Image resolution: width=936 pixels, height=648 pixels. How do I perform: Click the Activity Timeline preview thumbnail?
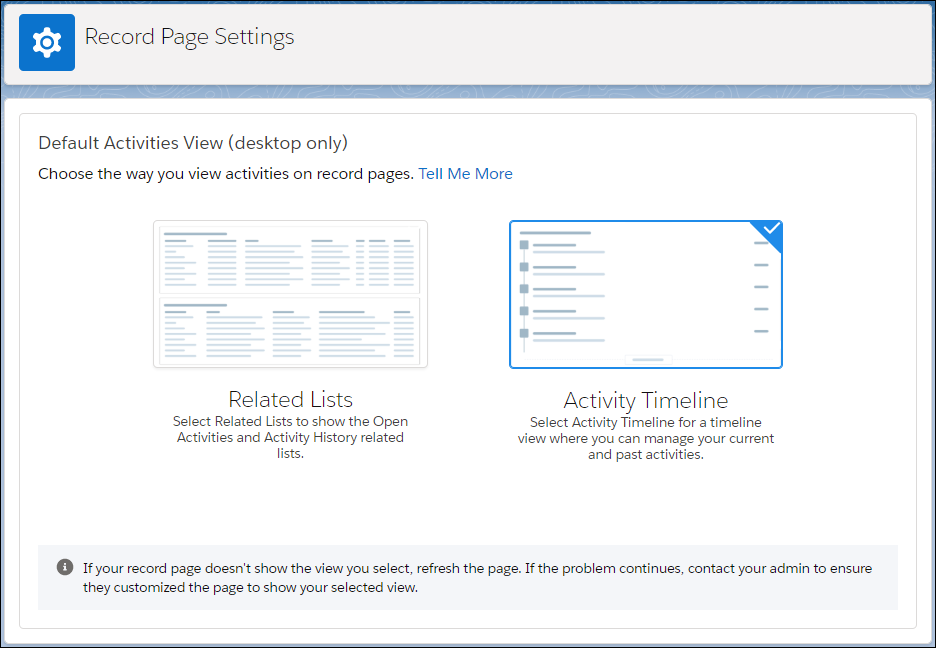pos(646,293)
